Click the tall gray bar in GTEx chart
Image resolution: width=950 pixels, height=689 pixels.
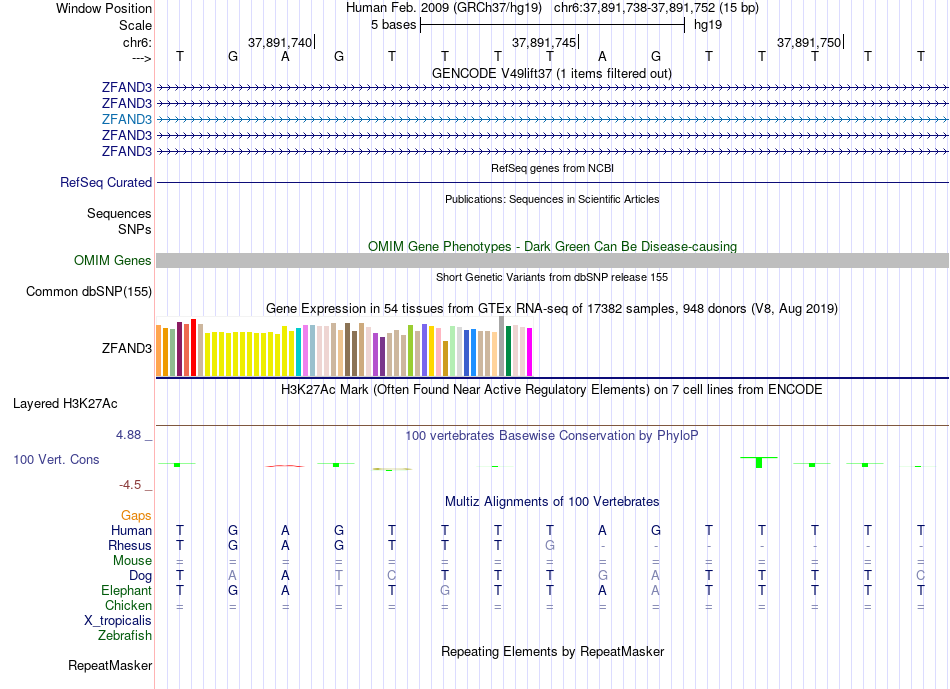click(502, 346)
